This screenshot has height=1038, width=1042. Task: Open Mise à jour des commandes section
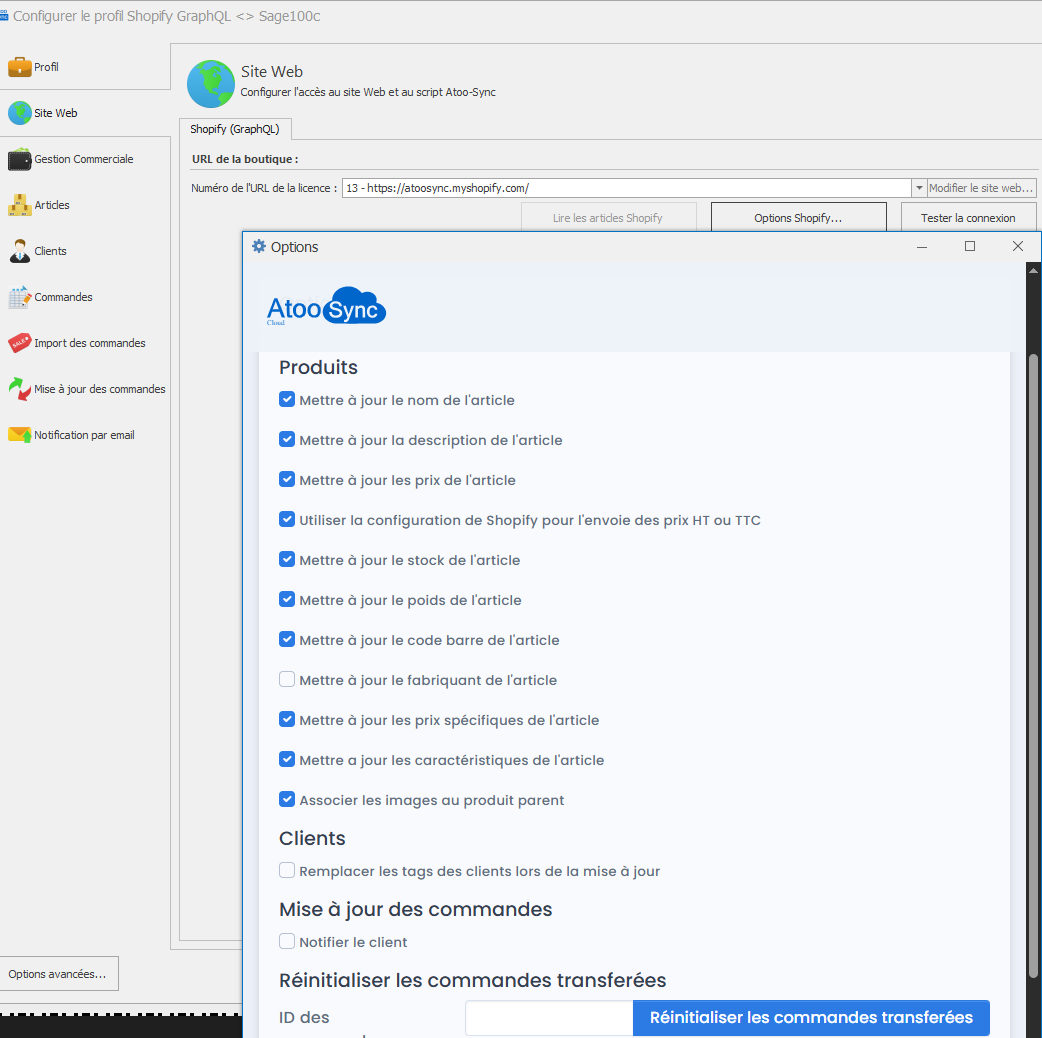(85, 389)
